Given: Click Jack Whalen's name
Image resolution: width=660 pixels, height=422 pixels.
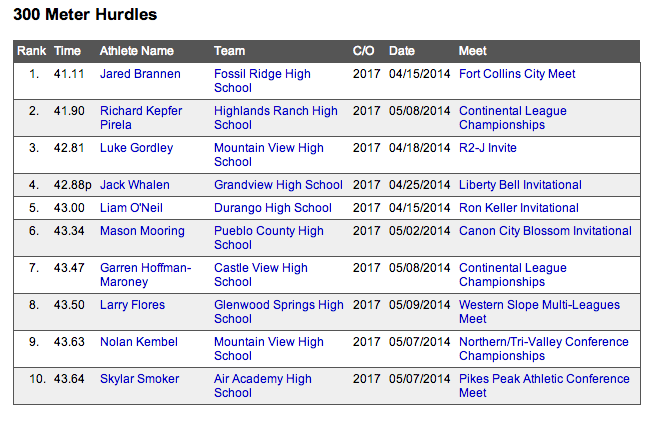Looking at the screenshot, I should coord(135,185).
